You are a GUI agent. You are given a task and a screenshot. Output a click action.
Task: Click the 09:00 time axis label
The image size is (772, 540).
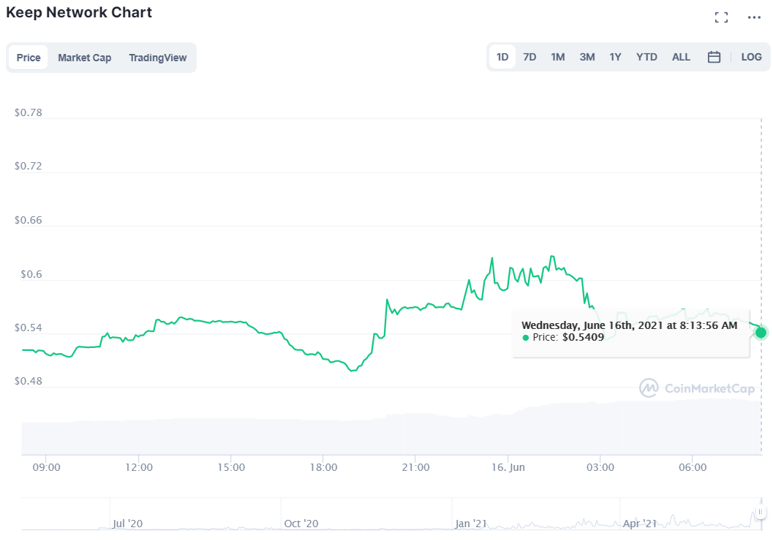click(x=46, y=467)
